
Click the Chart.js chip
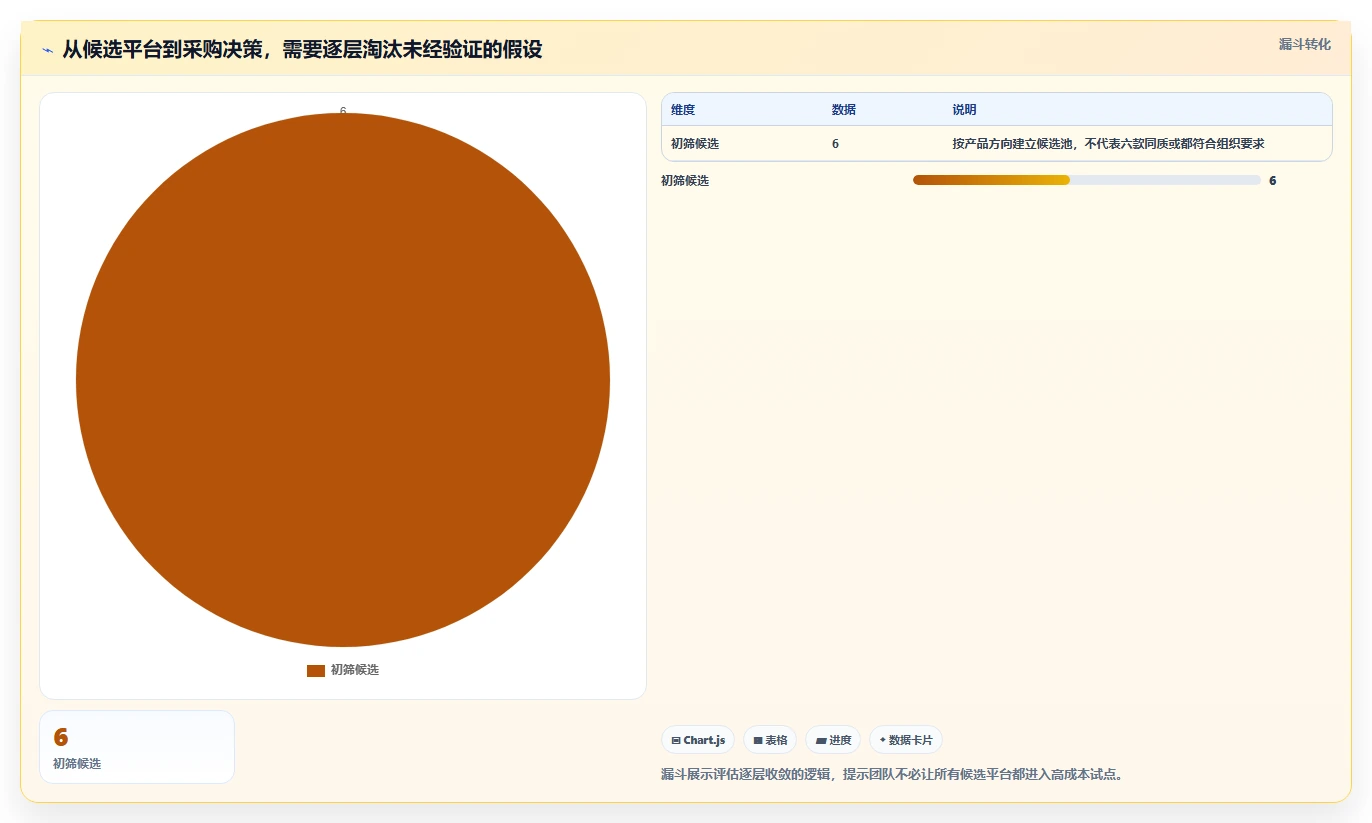click(698, 740)
